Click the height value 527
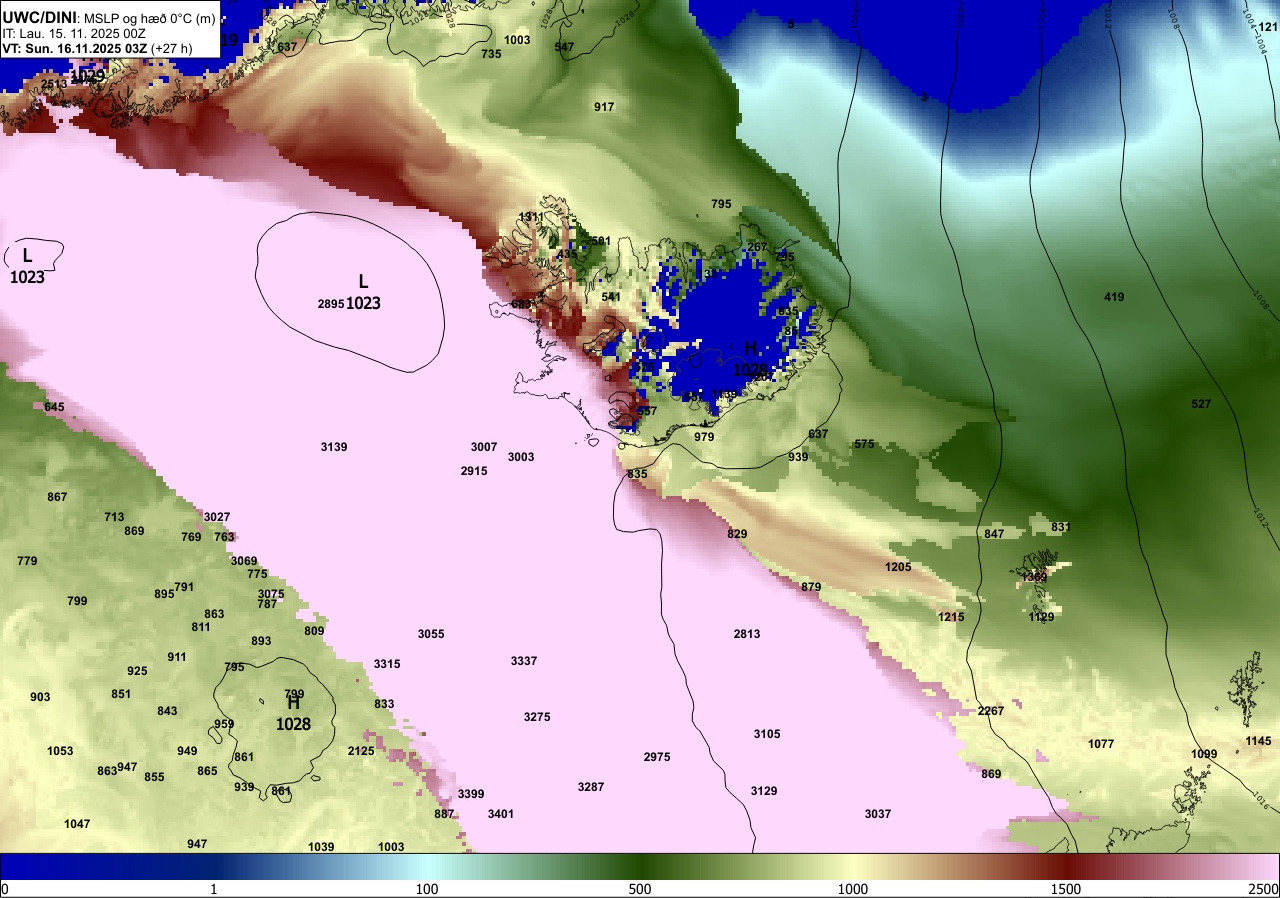This screenshot has height=898, width=1280. (x=1201, y=404)
